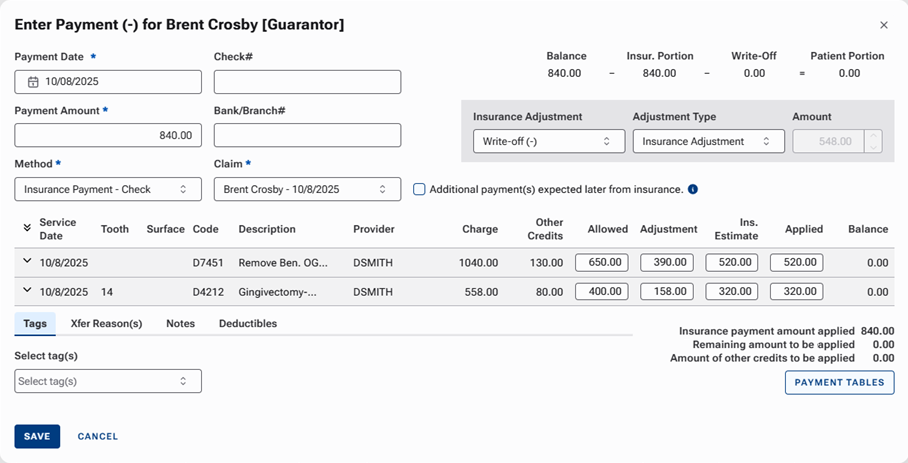Open the Deductibles tab
Viewport: 908px width, 463px height.
pyautogui.click(x=248, y=324)
